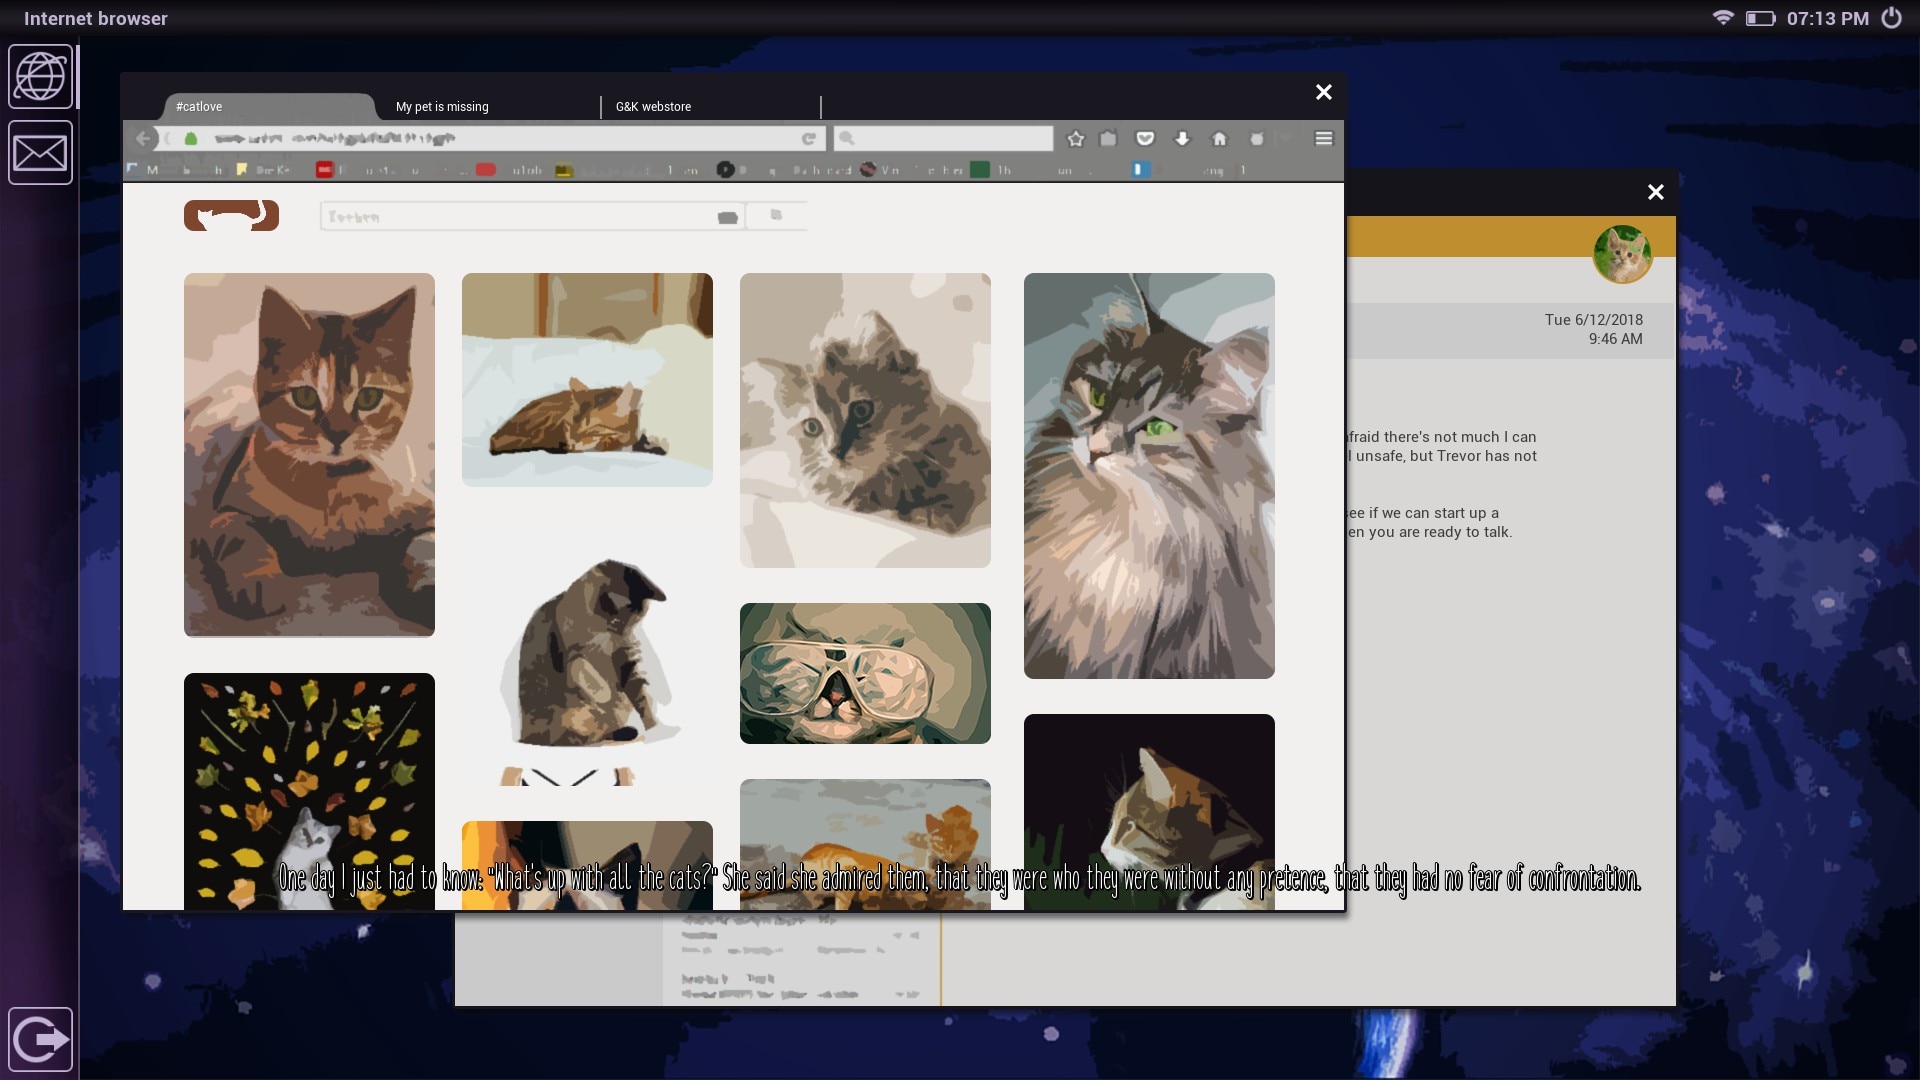Click the kitten avatar in email window

coord(1621,254)
